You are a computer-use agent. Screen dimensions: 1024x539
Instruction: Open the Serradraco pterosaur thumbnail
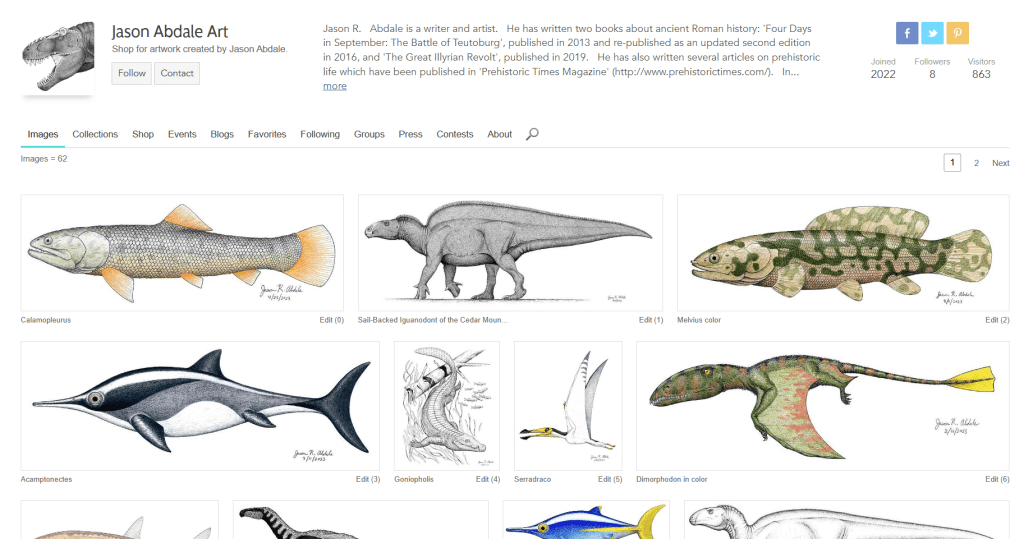[567, 405]
